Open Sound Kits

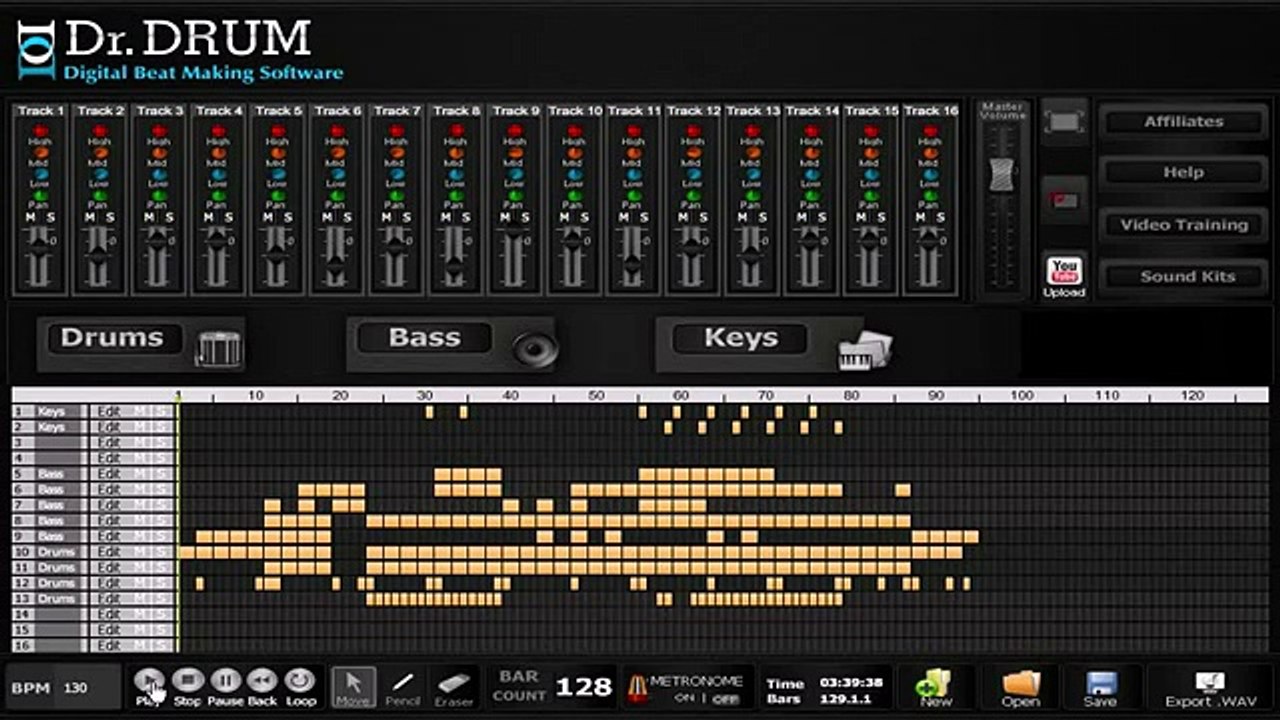click(1184, 277)
